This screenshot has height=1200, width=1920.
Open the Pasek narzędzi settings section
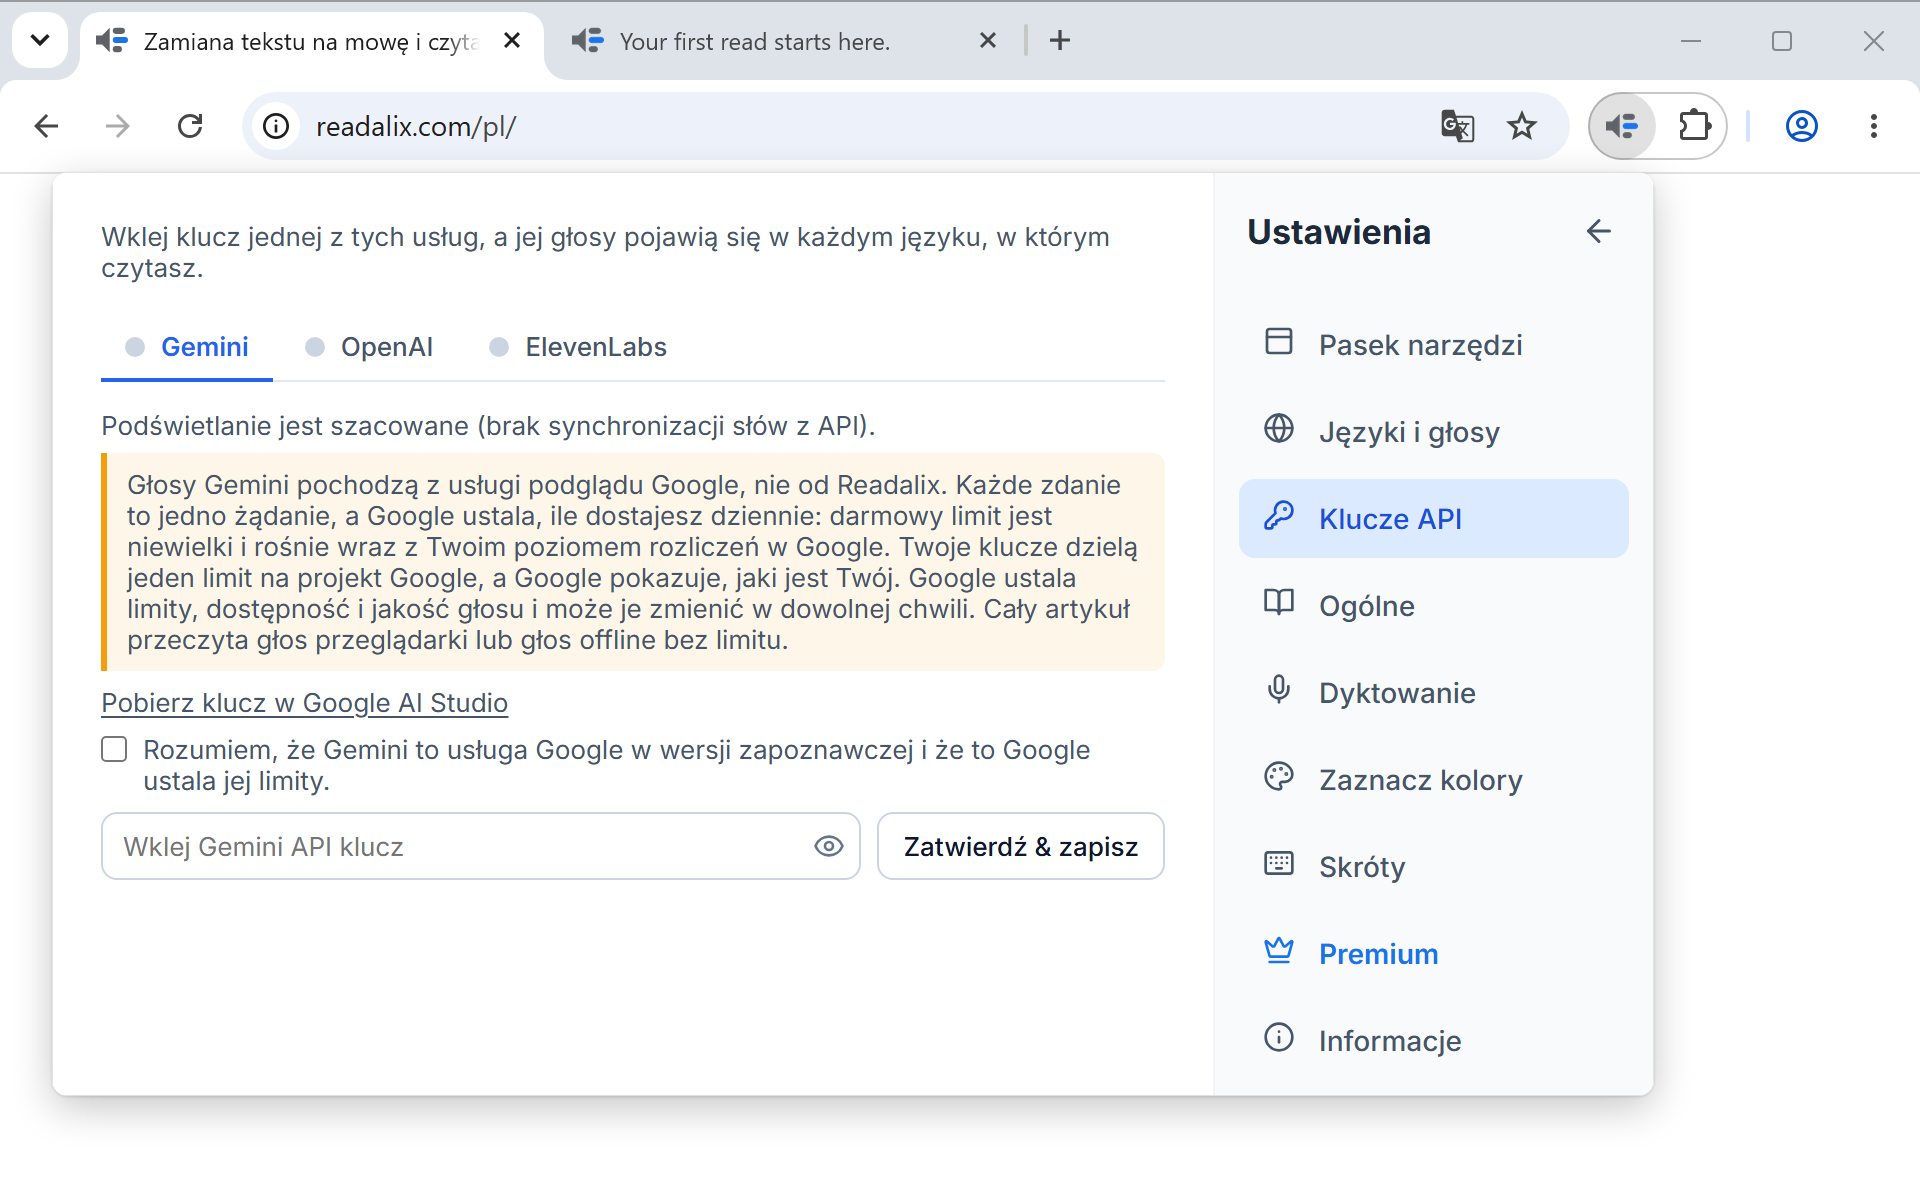click(x=1433, y=345)
